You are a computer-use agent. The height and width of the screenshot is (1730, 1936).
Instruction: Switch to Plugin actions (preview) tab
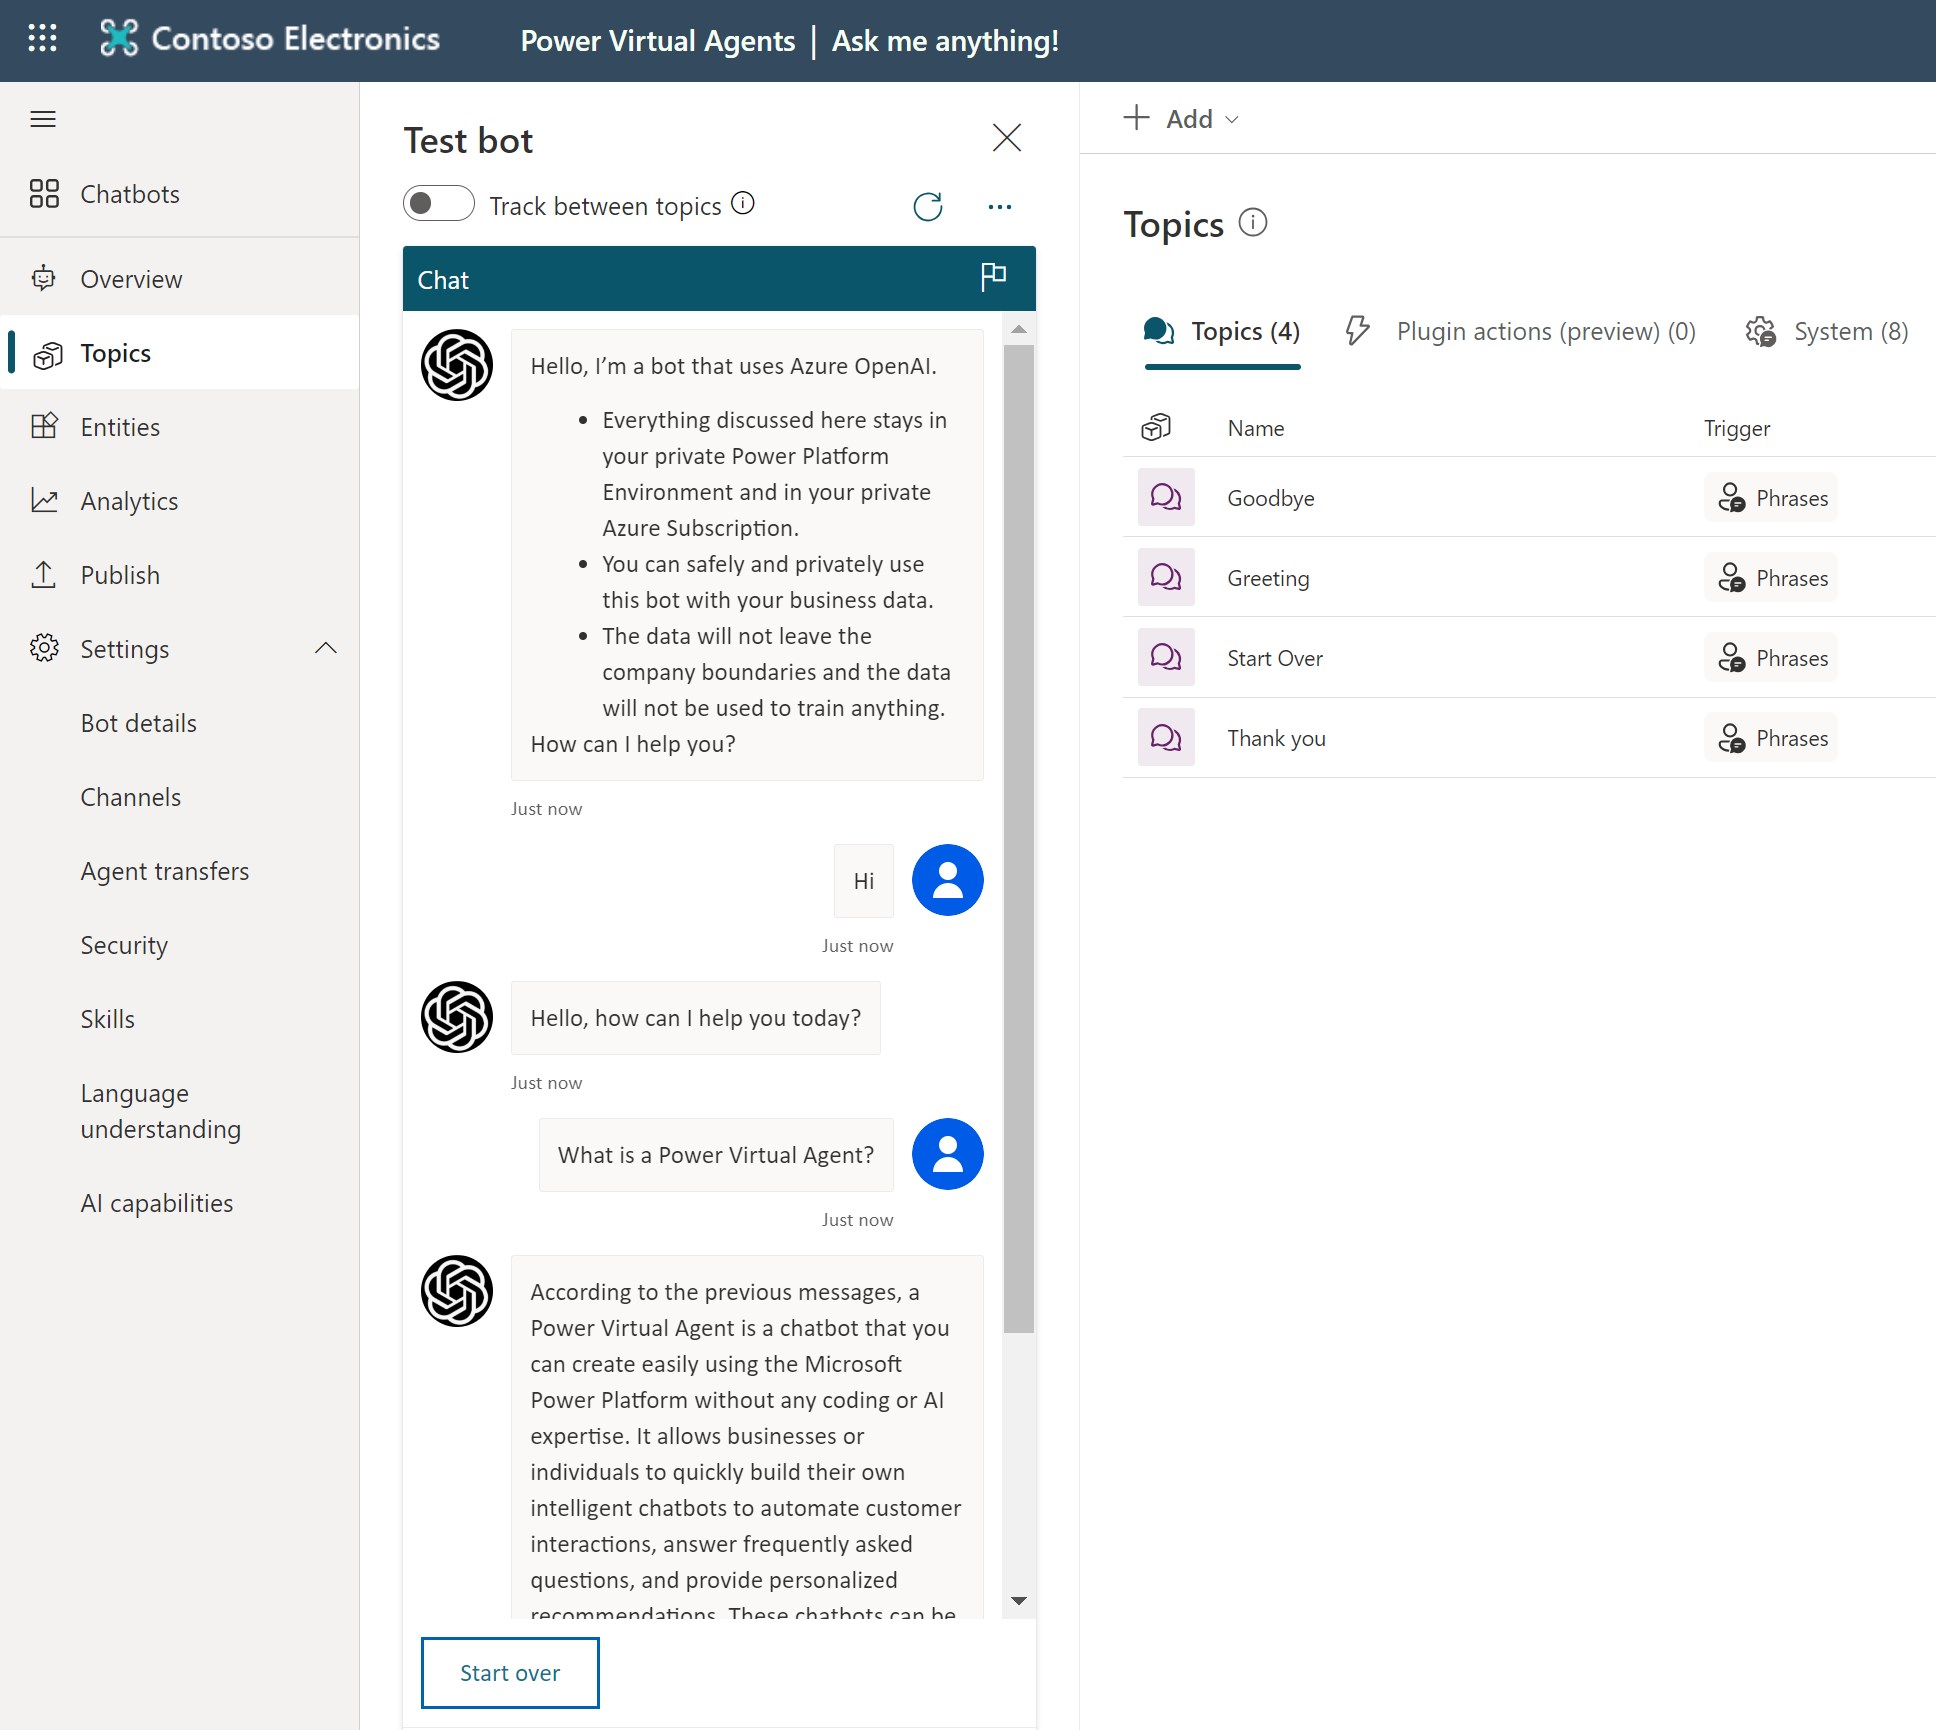(x=1520, y=332)
